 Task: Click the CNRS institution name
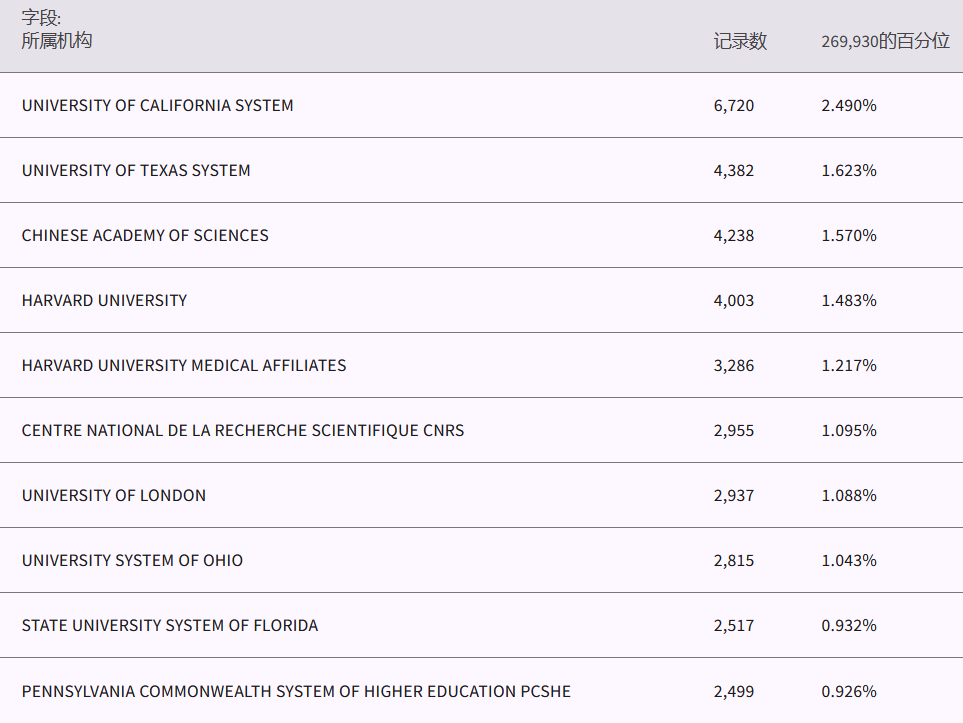(243, 430)
